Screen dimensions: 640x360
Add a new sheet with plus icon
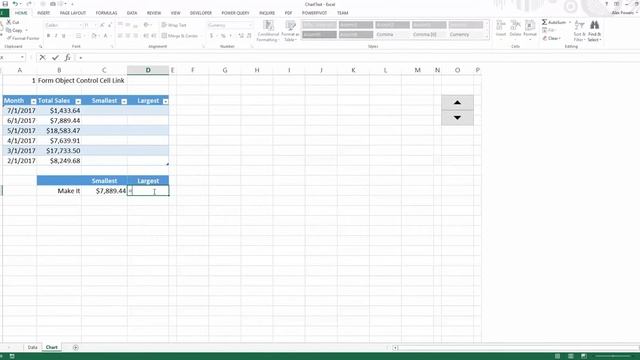click(76, 347)
